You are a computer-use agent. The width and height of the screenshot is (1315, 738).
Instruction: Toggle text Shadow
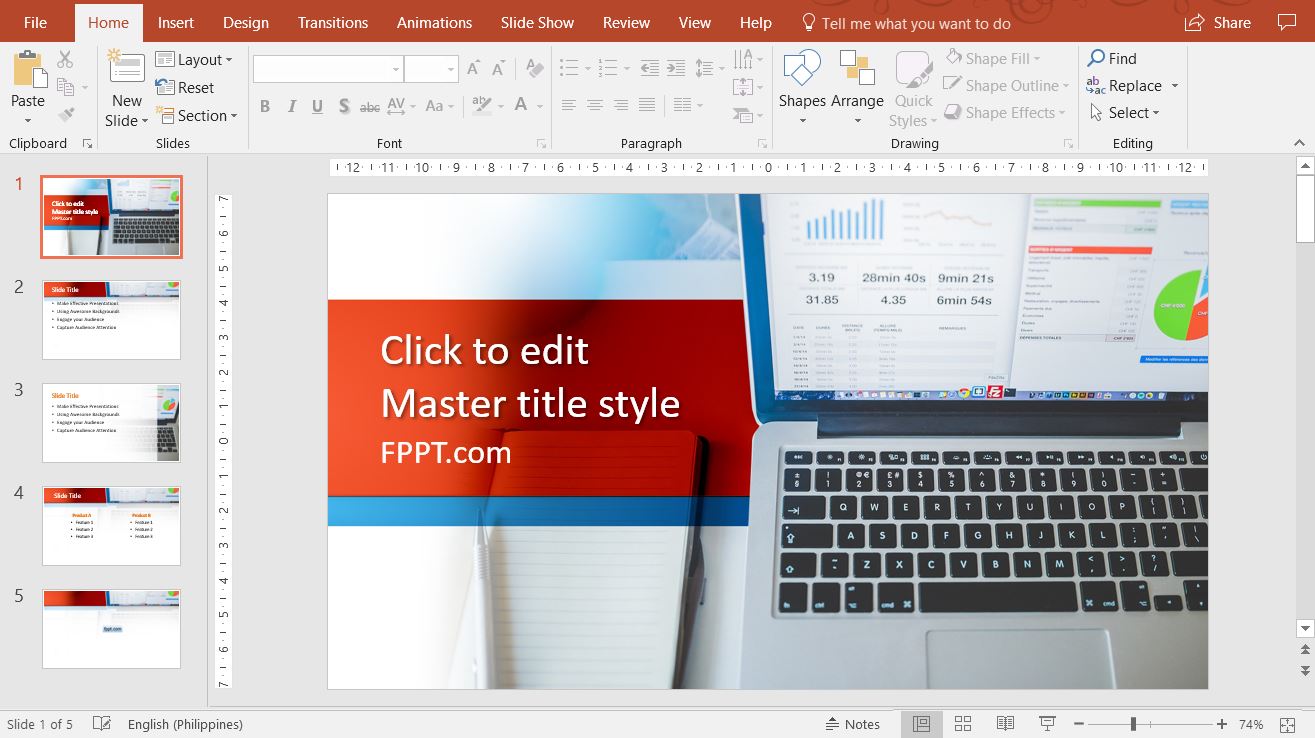(343, 106)
